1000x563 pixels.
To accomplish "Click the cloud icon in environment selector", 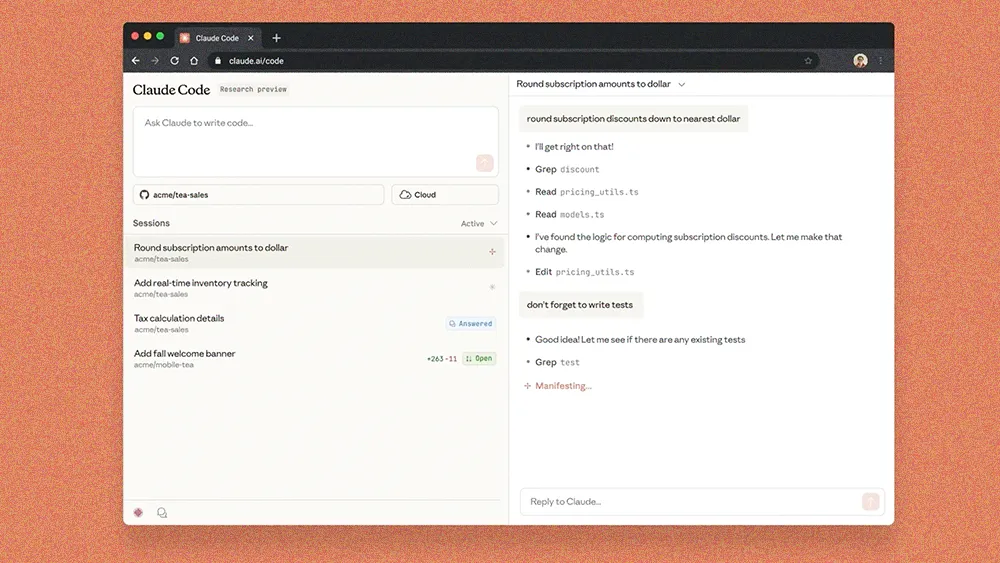I will tap(405, 194).
